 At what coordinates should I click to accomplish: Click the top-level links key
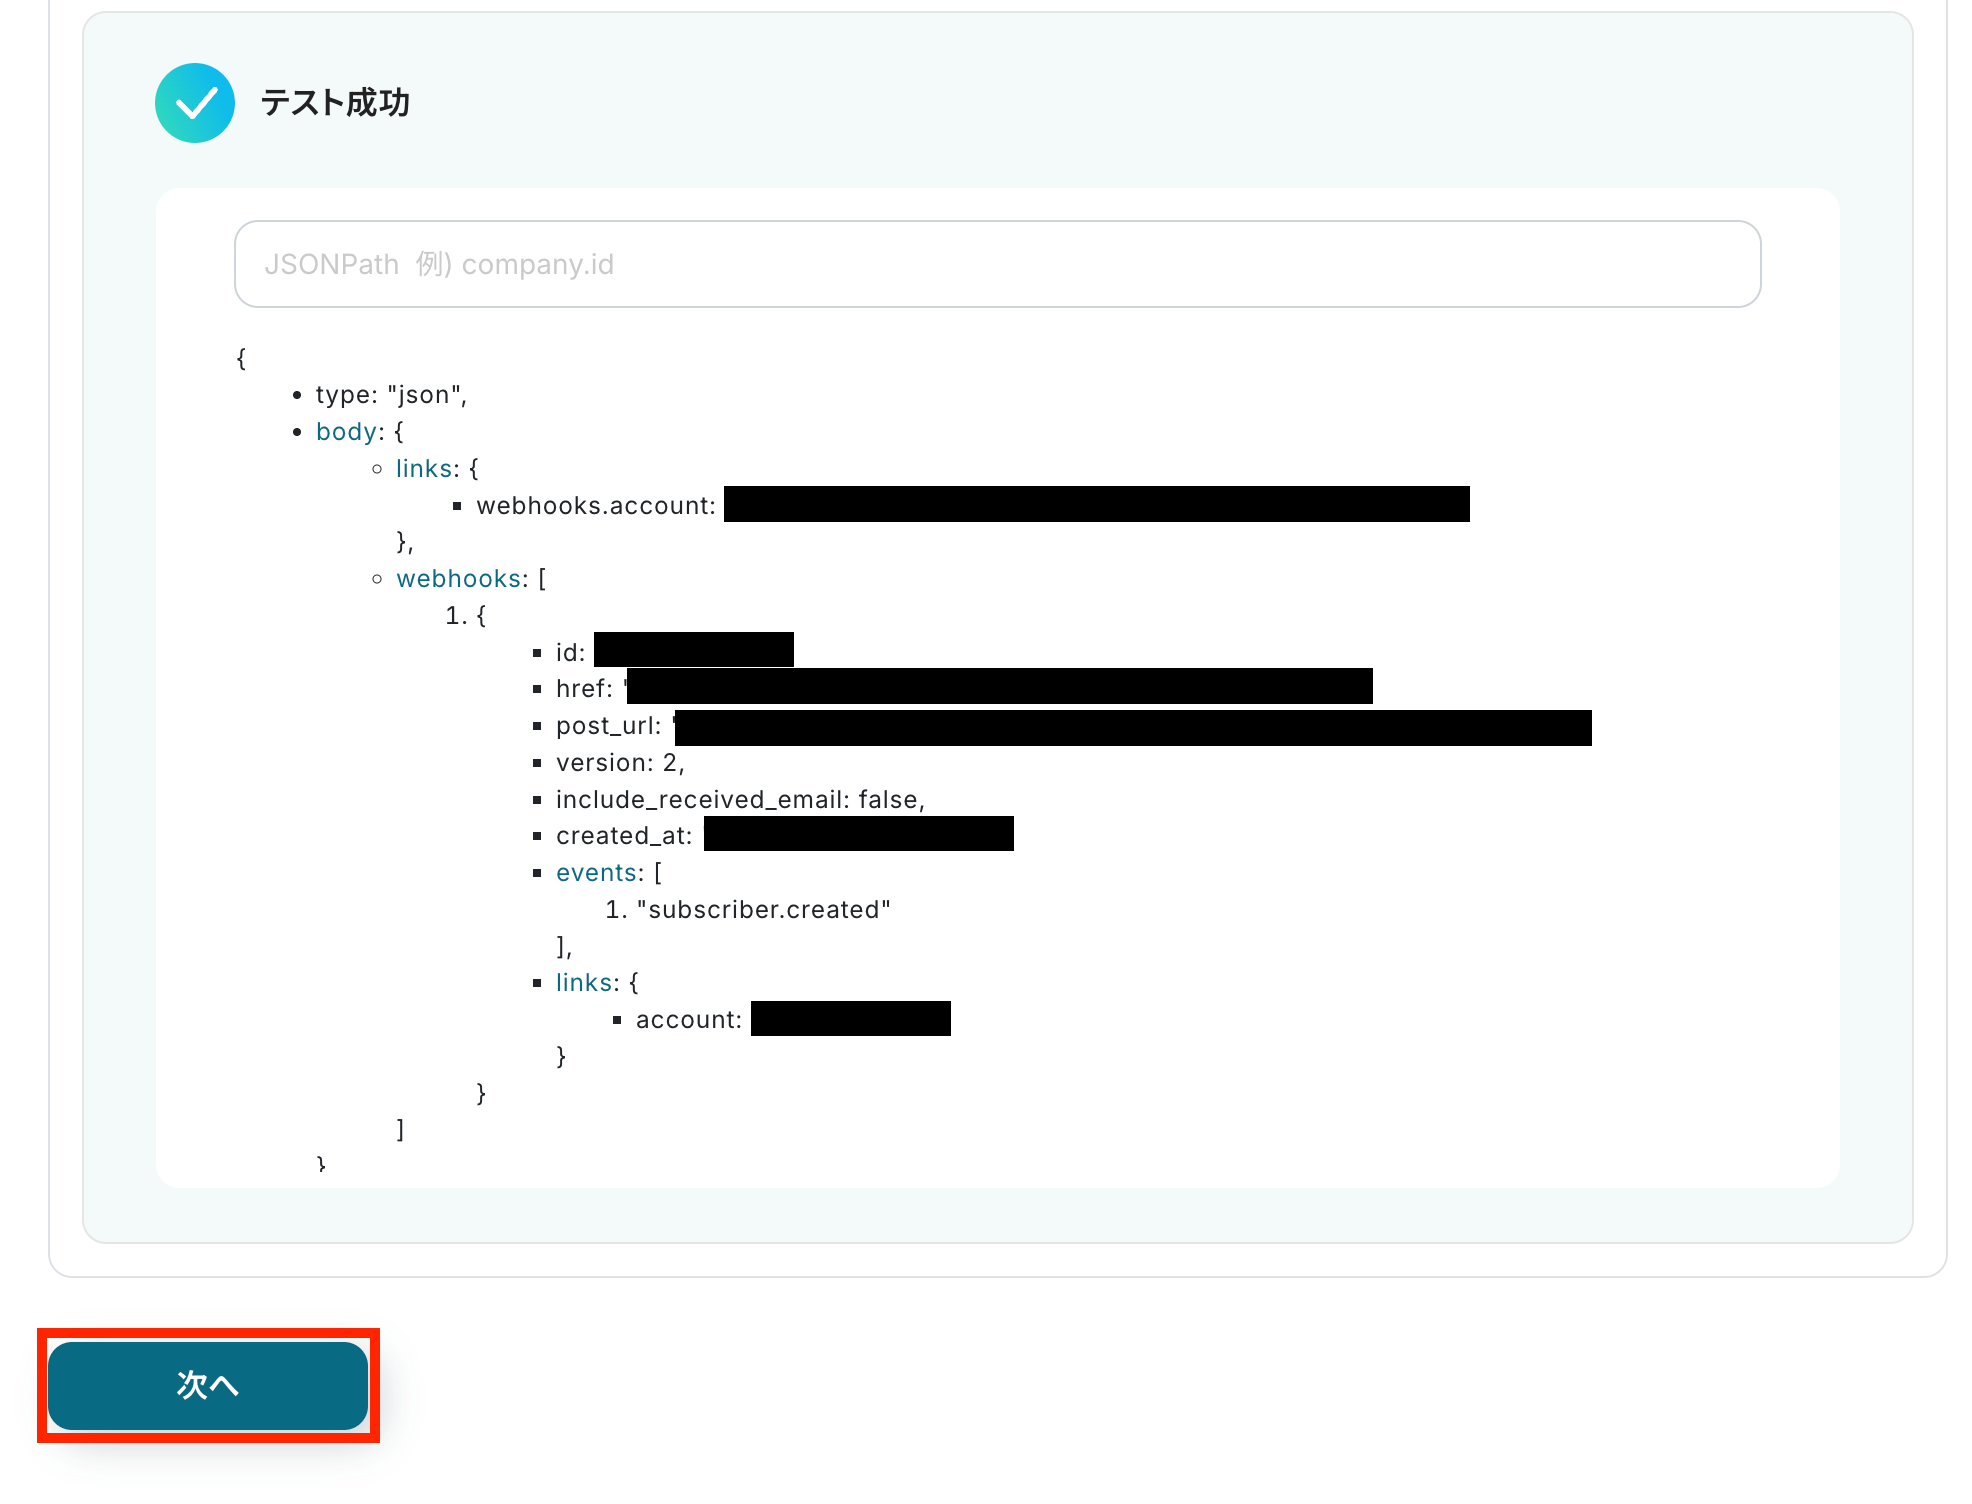coord(424,469)
